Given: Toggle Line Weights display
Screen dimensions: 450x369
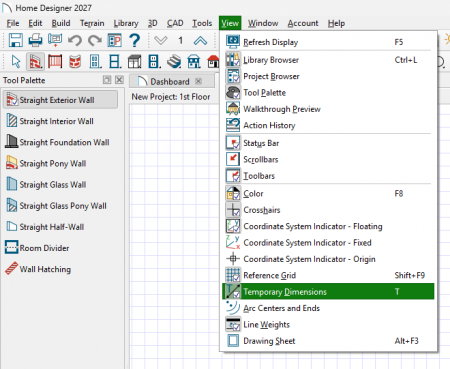Looking at the screenshot, I should [x=328, y=324].
